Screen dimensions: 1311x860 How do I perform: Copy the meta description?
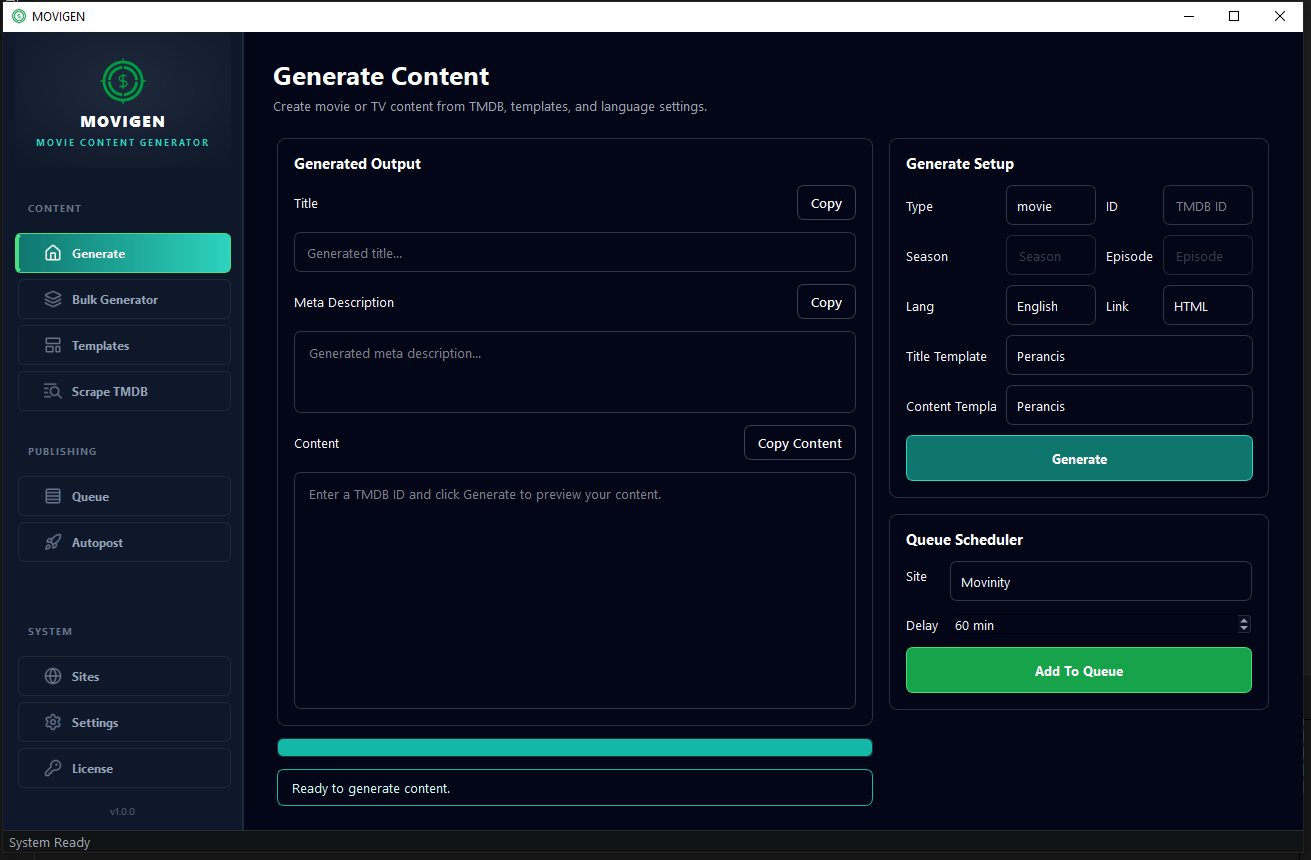[x=826, y=302]
